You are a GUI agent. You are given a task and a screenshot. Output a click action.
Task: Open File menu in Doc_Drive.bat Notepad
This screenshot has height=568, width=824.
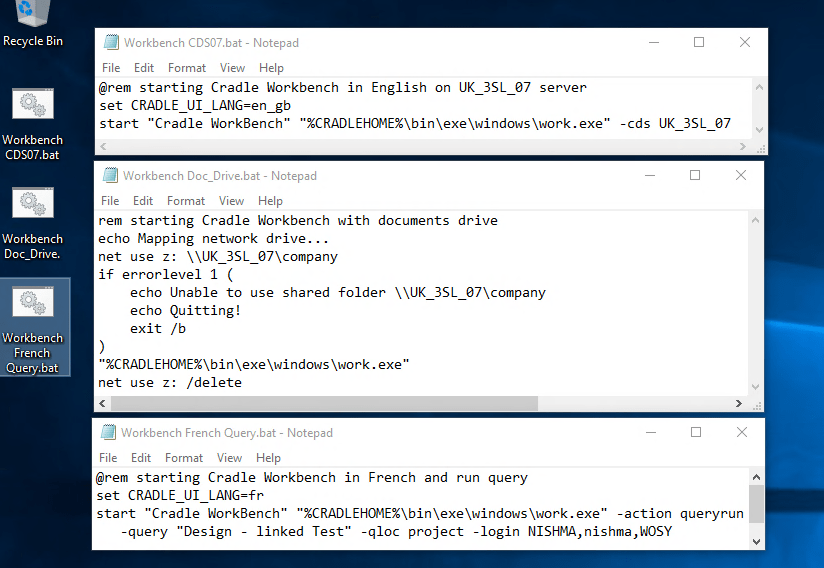click(x=110, y=201)
